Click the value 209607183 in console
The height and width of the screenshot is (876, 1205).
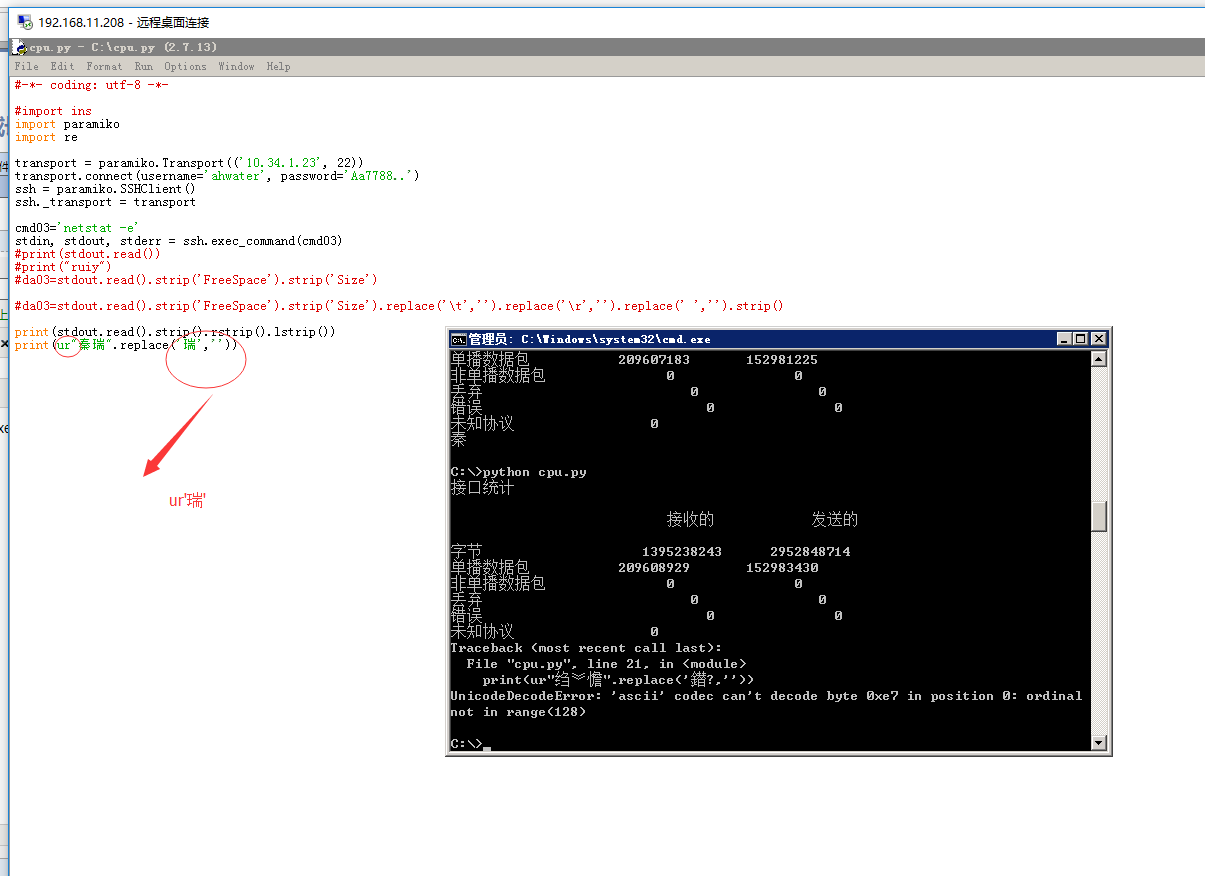coord(654,360)
